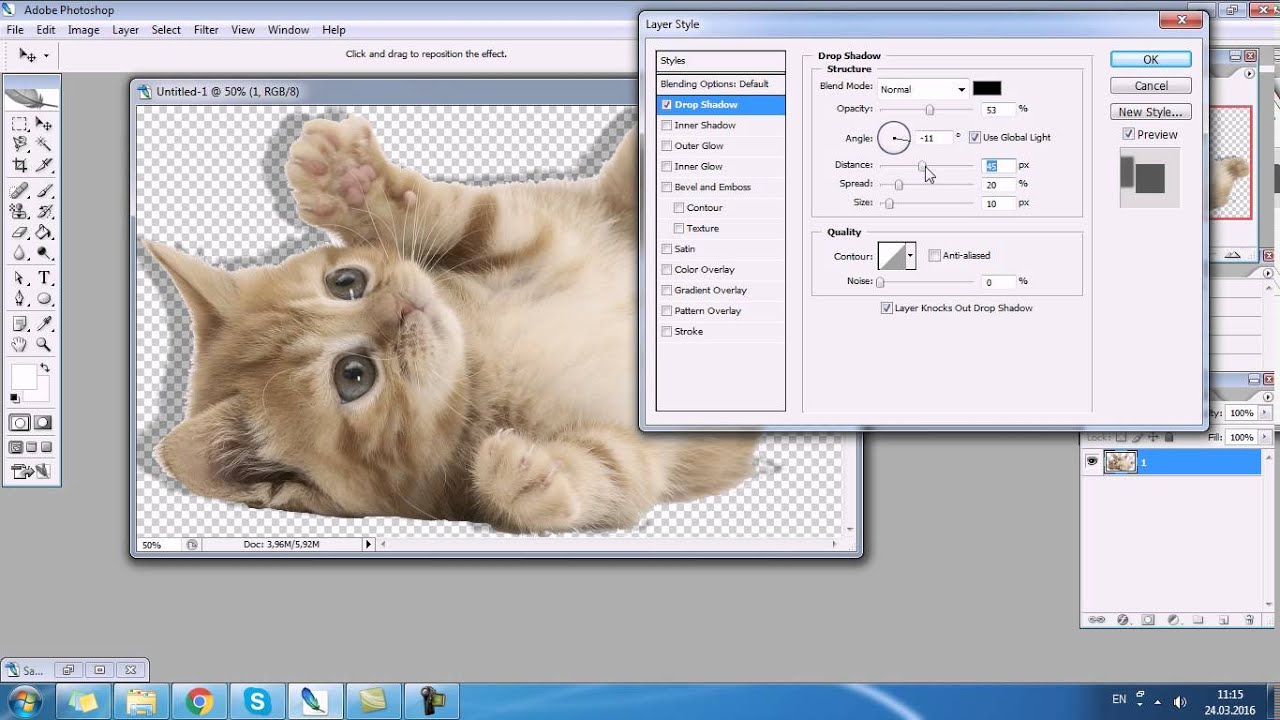Click the create new layer icon

click(x=1225, y=620)
